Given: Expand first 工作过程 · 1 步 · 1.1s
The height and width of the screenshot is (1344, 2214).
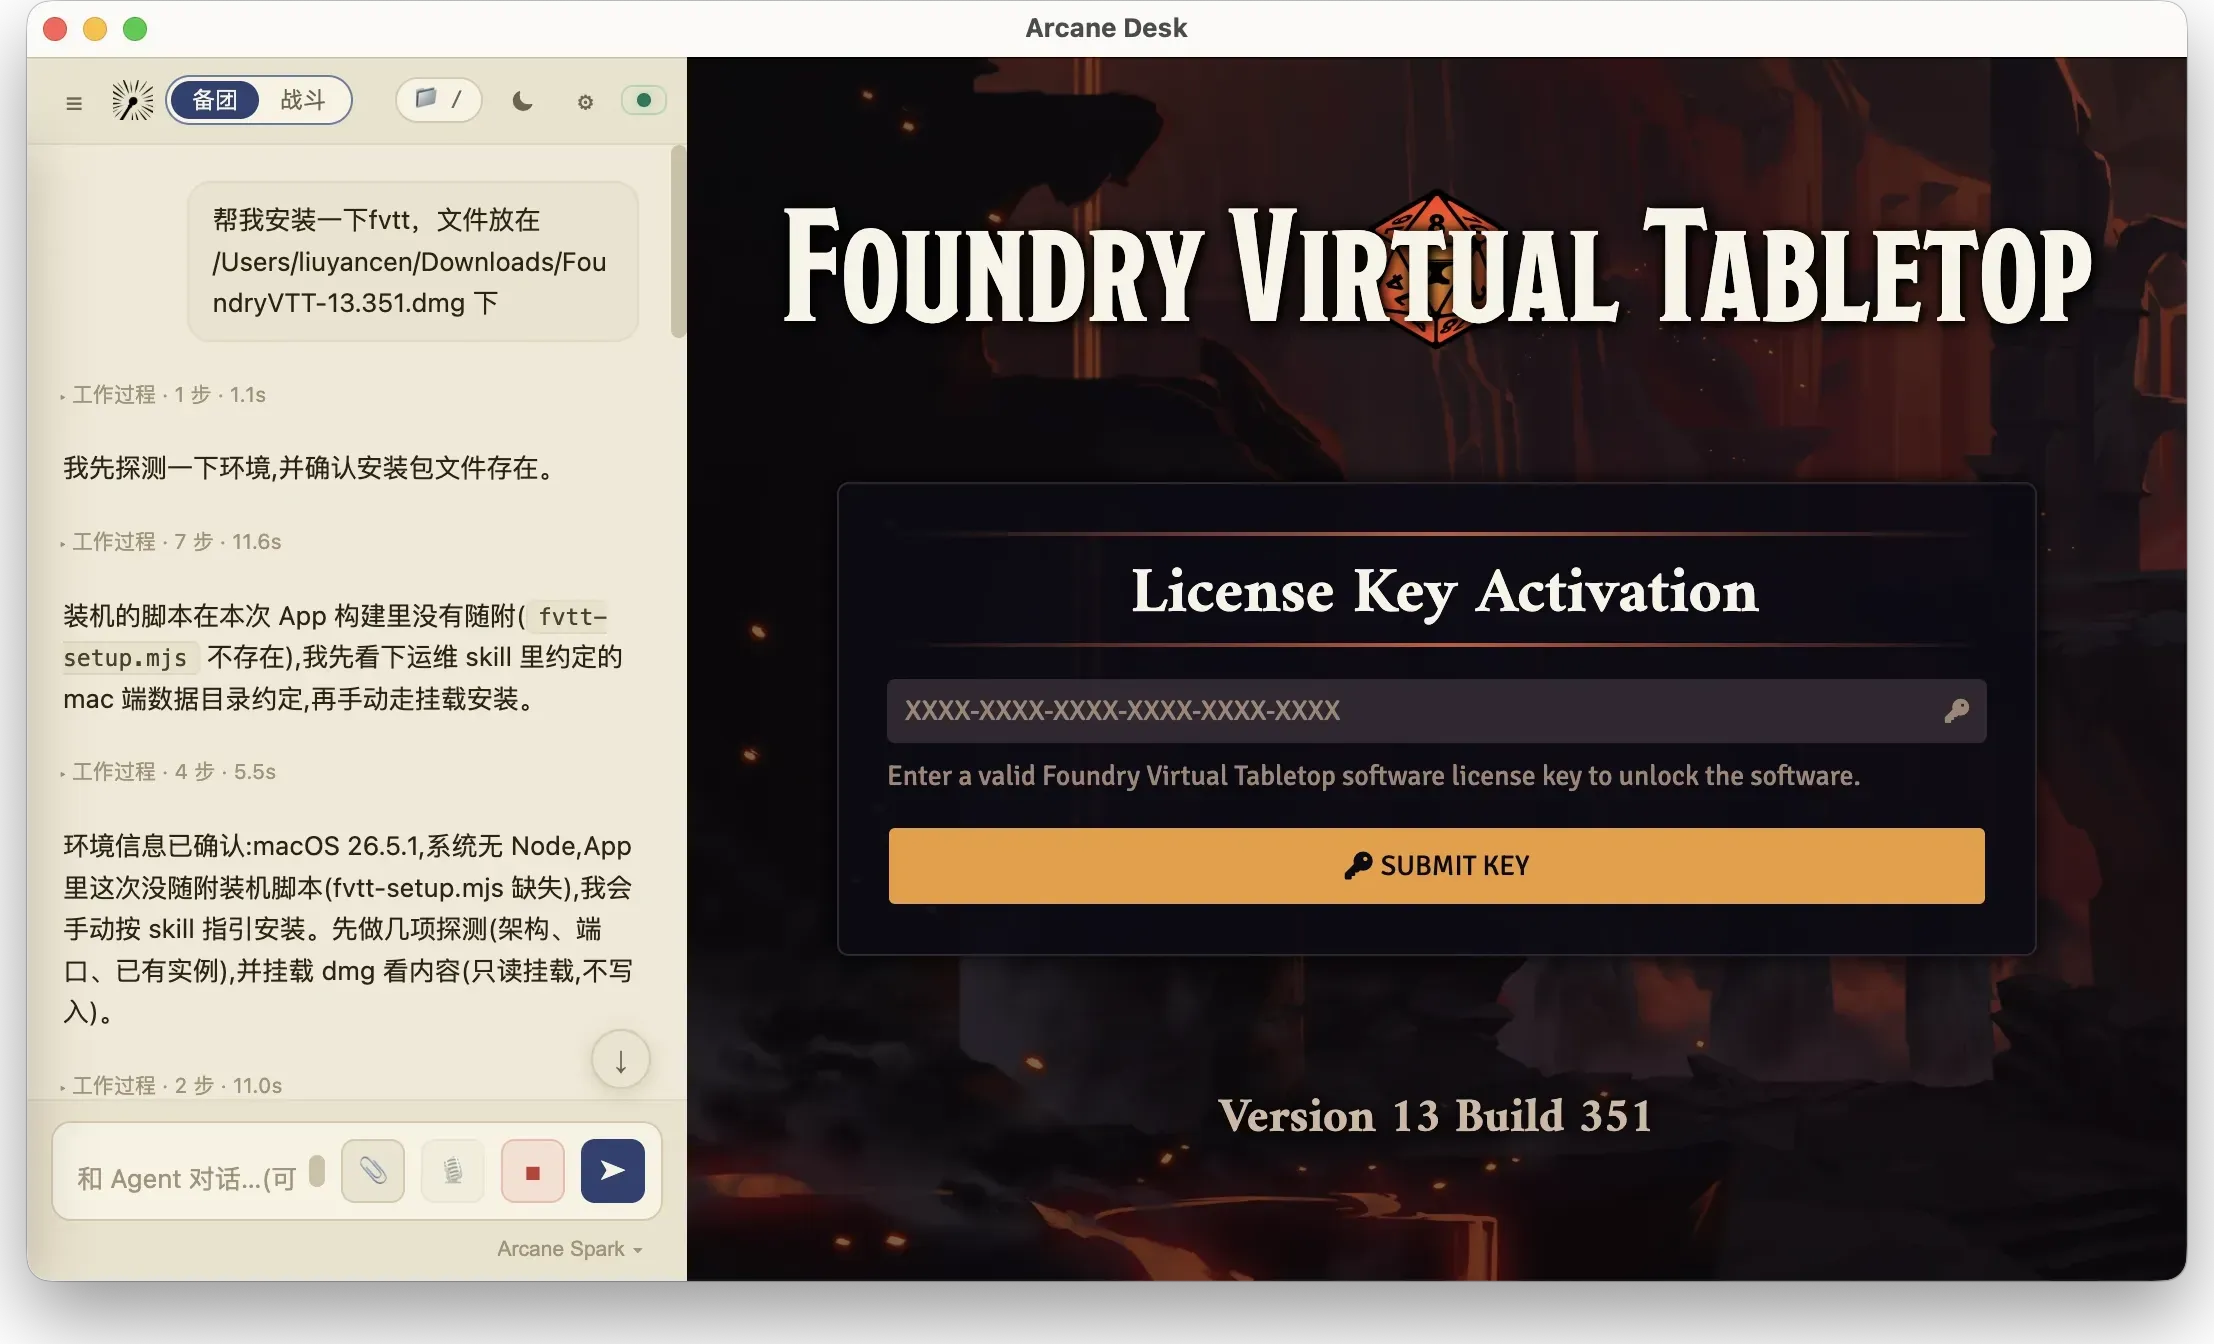Looking at the screenshot, I should [164, 395].
